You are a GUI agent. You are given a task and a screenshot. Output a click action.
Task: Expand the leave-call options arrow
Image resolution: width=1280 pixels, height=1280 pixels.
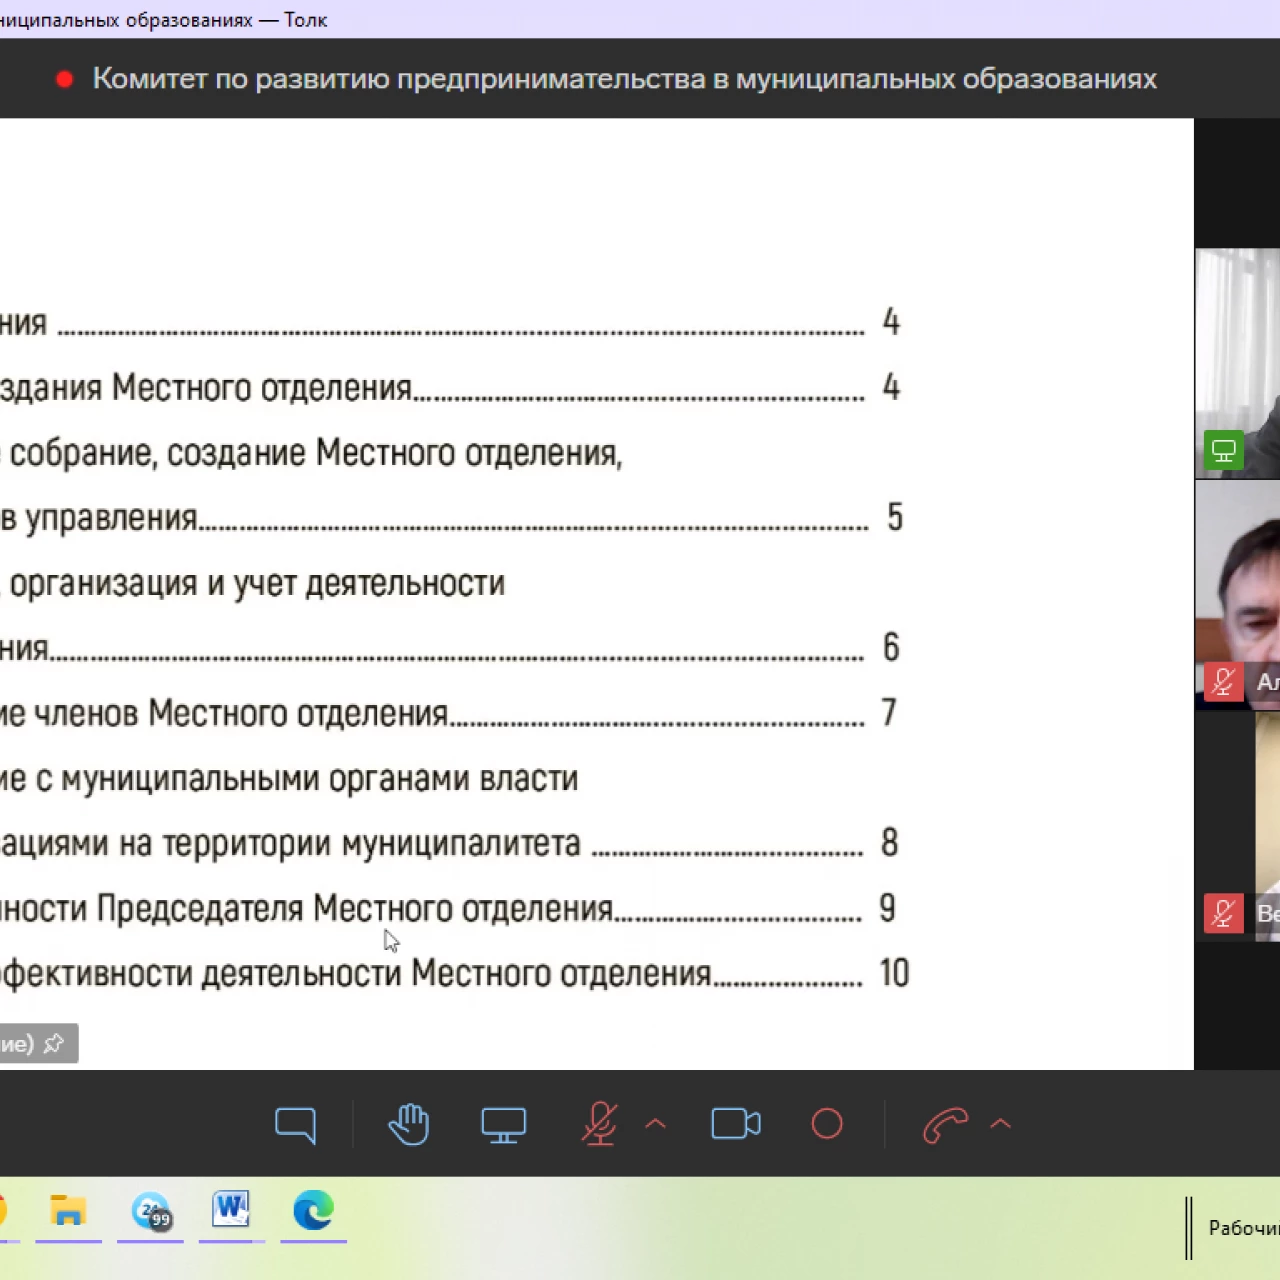click(x=1000, y=1124)
